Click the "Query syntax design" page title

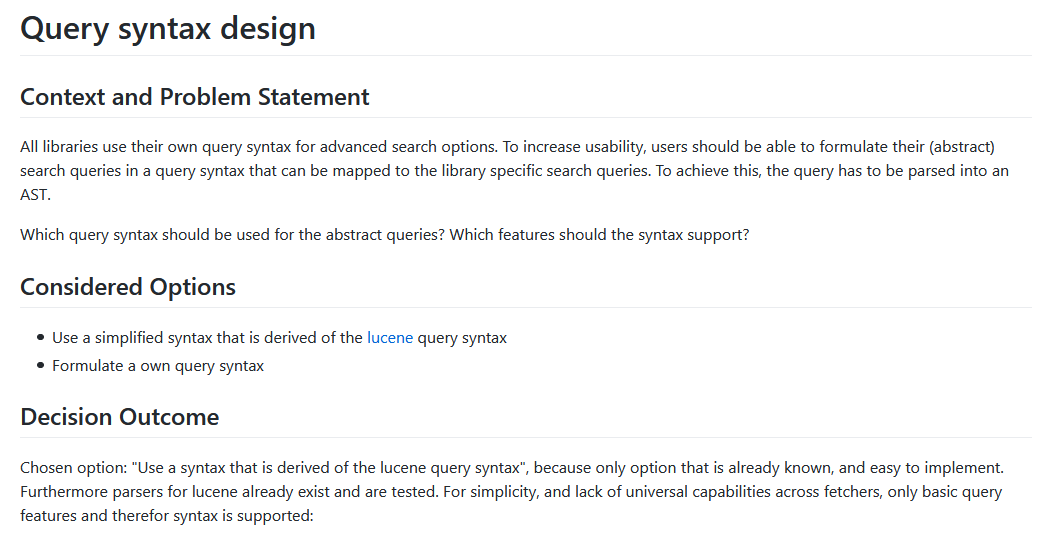(168, 28)
